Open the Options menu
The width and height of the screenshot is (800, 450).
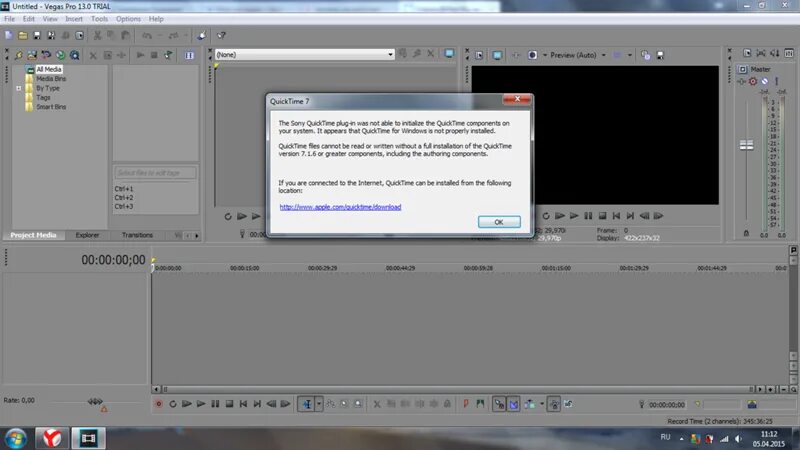click(128, 19)
